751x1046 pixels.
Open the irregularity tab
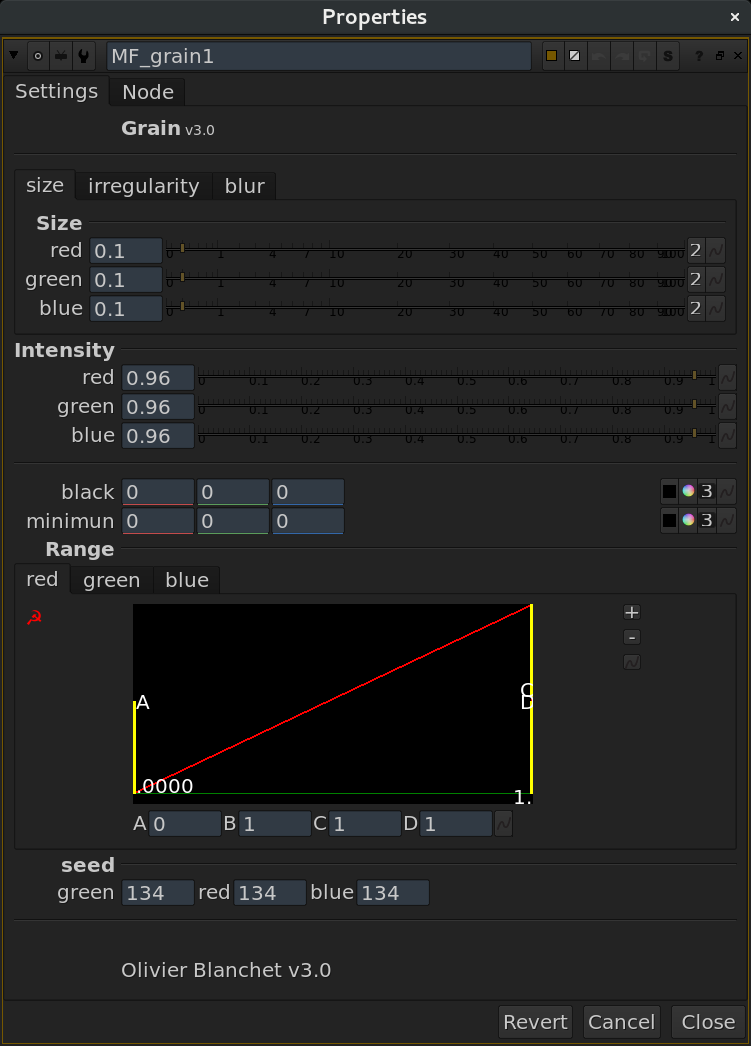[143, 186]
